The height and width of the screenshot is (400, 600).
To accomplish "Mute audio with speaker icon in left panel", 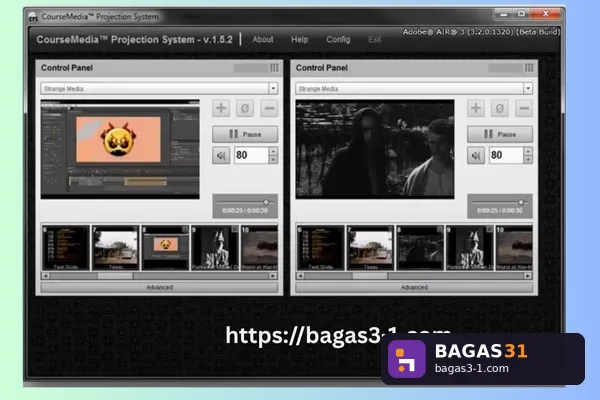I will (221, 155).
